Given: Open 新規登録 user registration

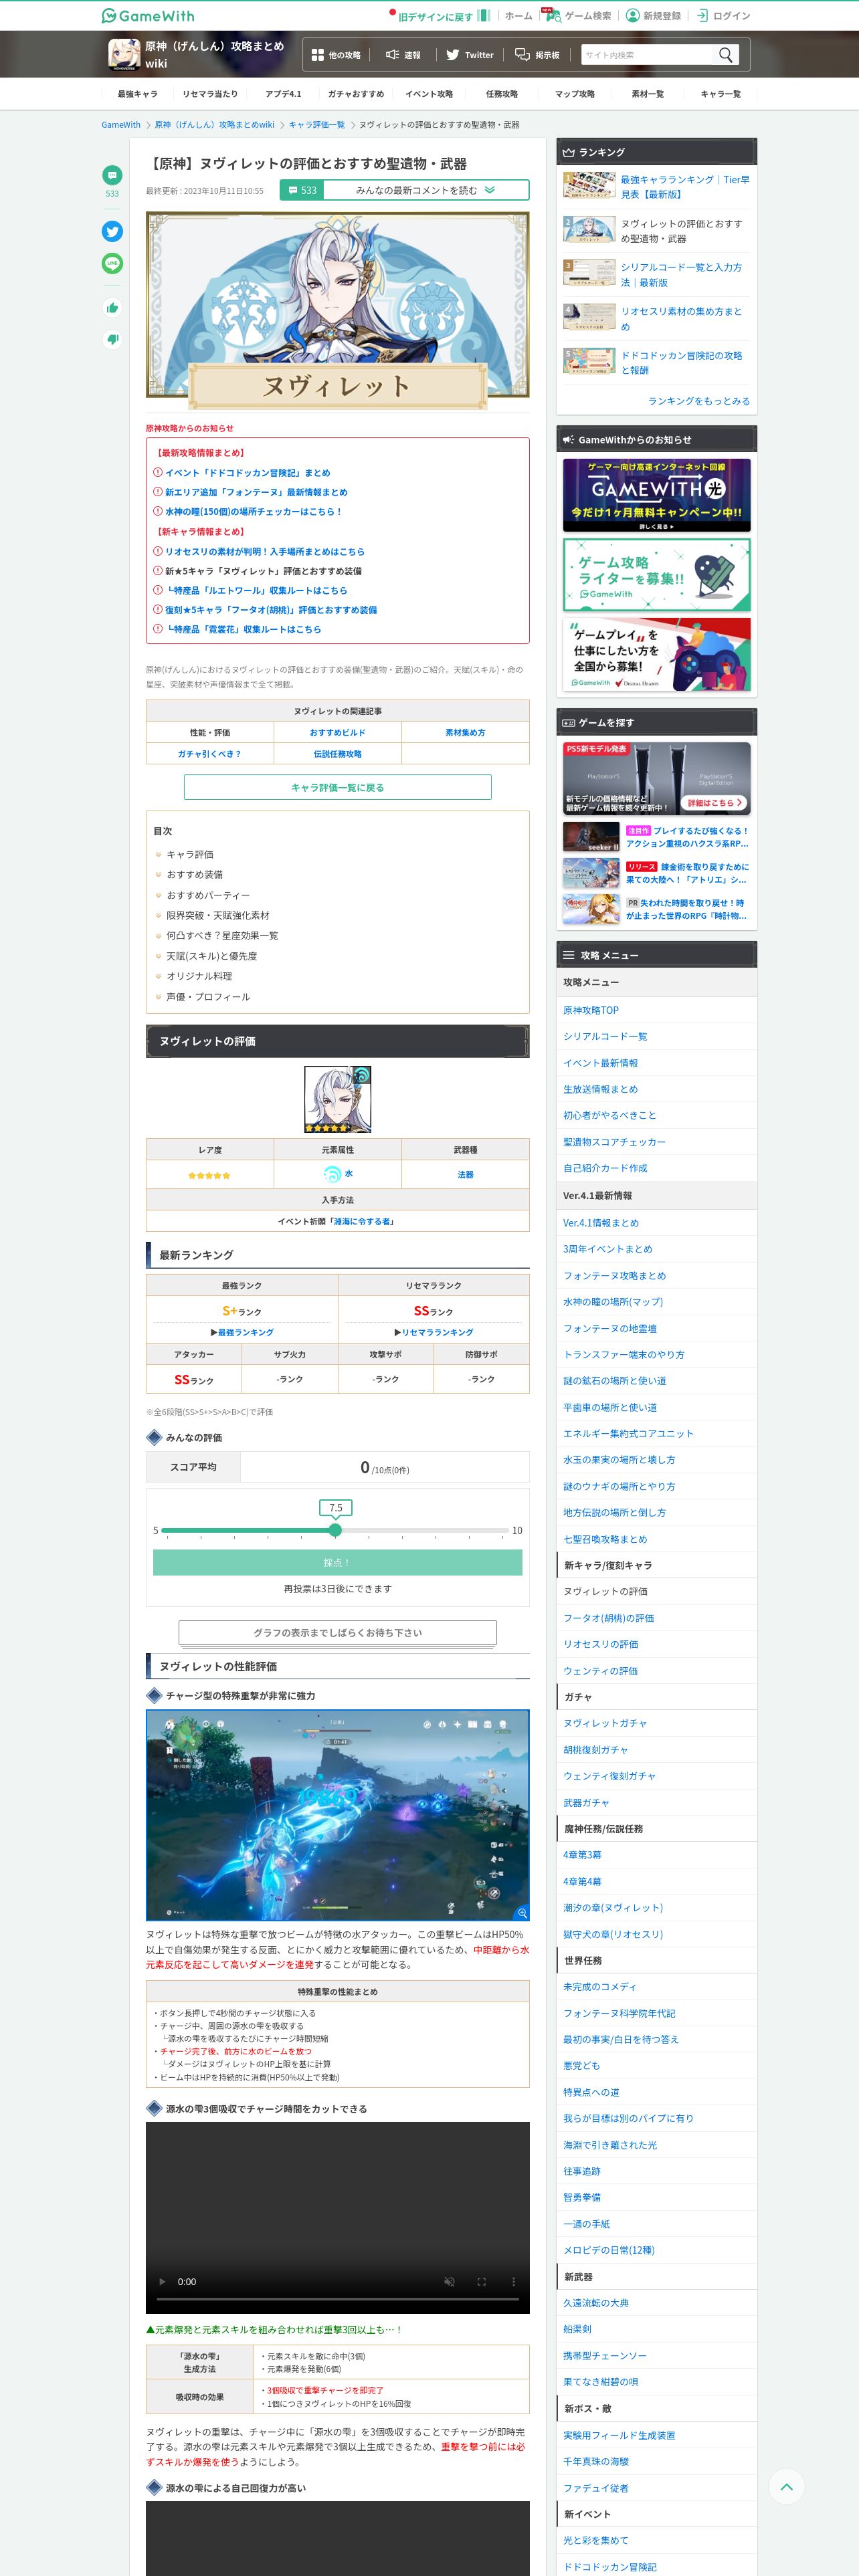Looking at the screenshot, I should (653, 16).
